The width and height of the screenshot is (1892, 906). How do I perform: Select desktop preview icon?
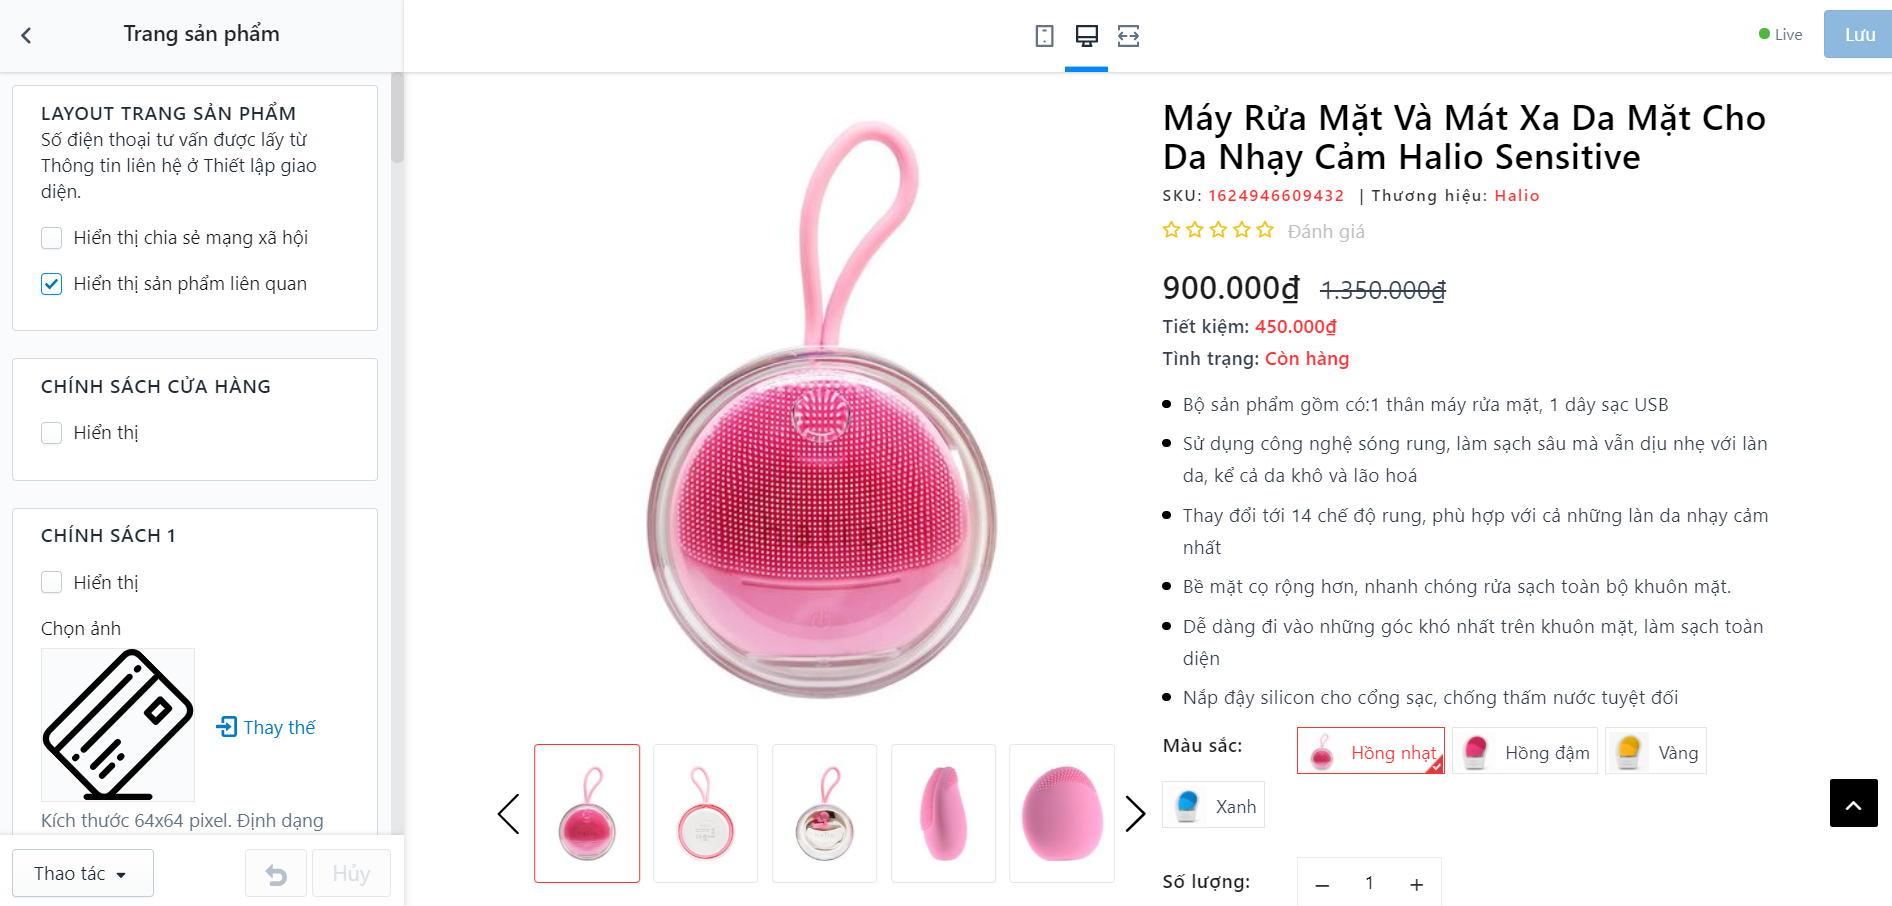pos(1086,36)
